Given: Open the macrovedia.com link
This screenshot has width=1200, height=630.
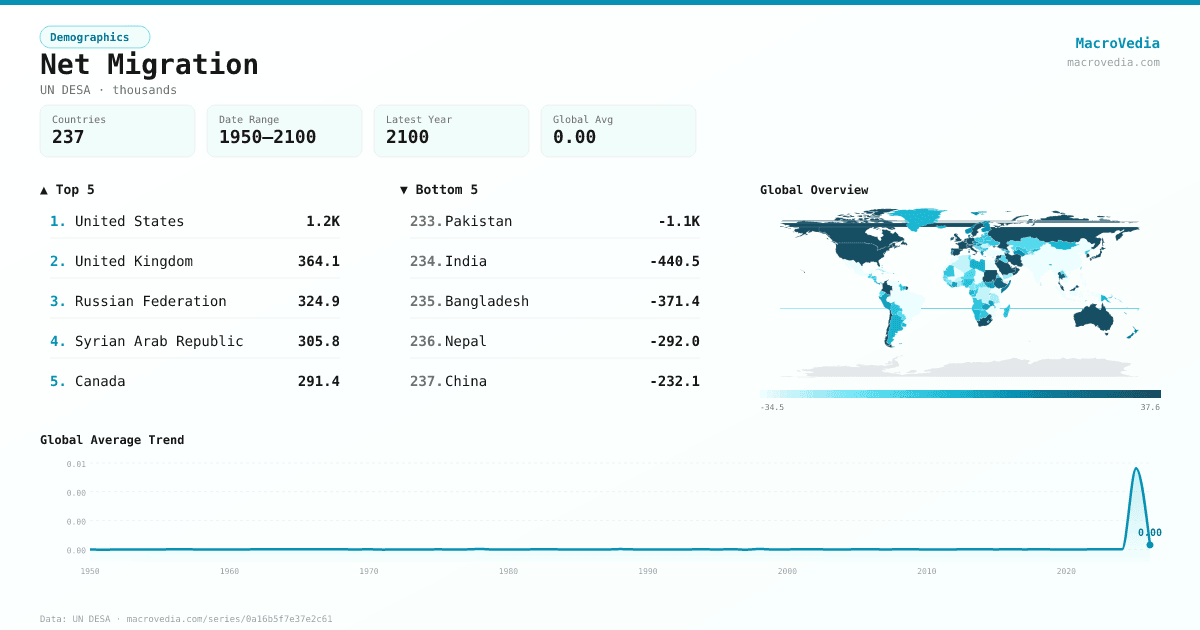Looking at the screenshot, I should [1113, 60].
